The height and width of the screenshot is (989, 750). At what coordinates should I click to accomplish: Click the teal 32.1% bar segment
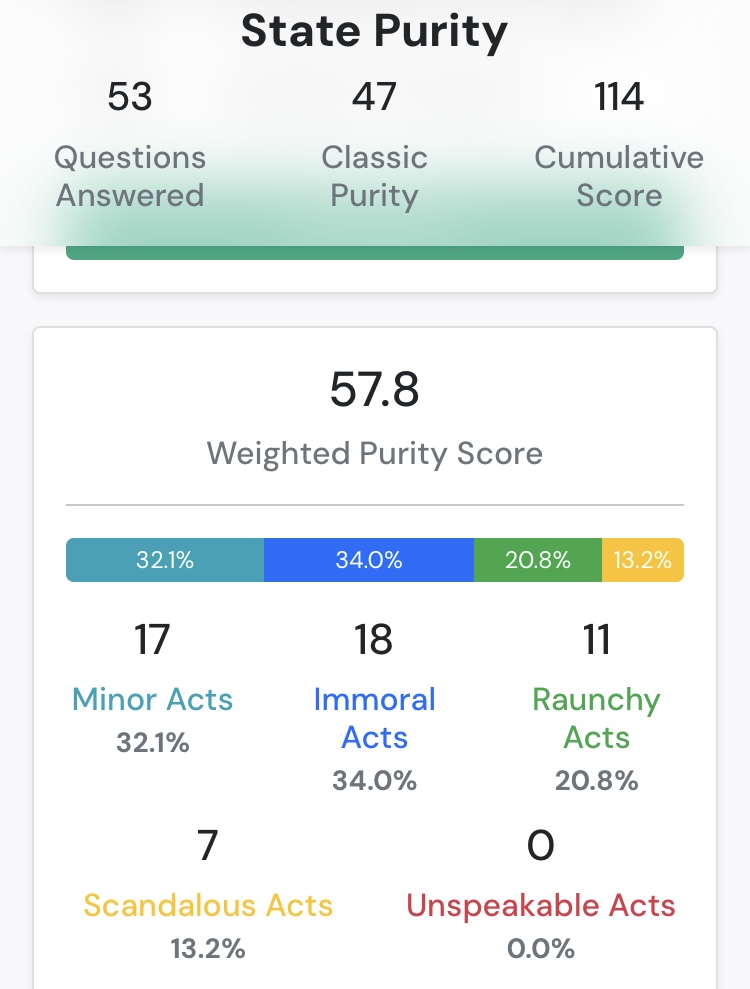point(165,559)
